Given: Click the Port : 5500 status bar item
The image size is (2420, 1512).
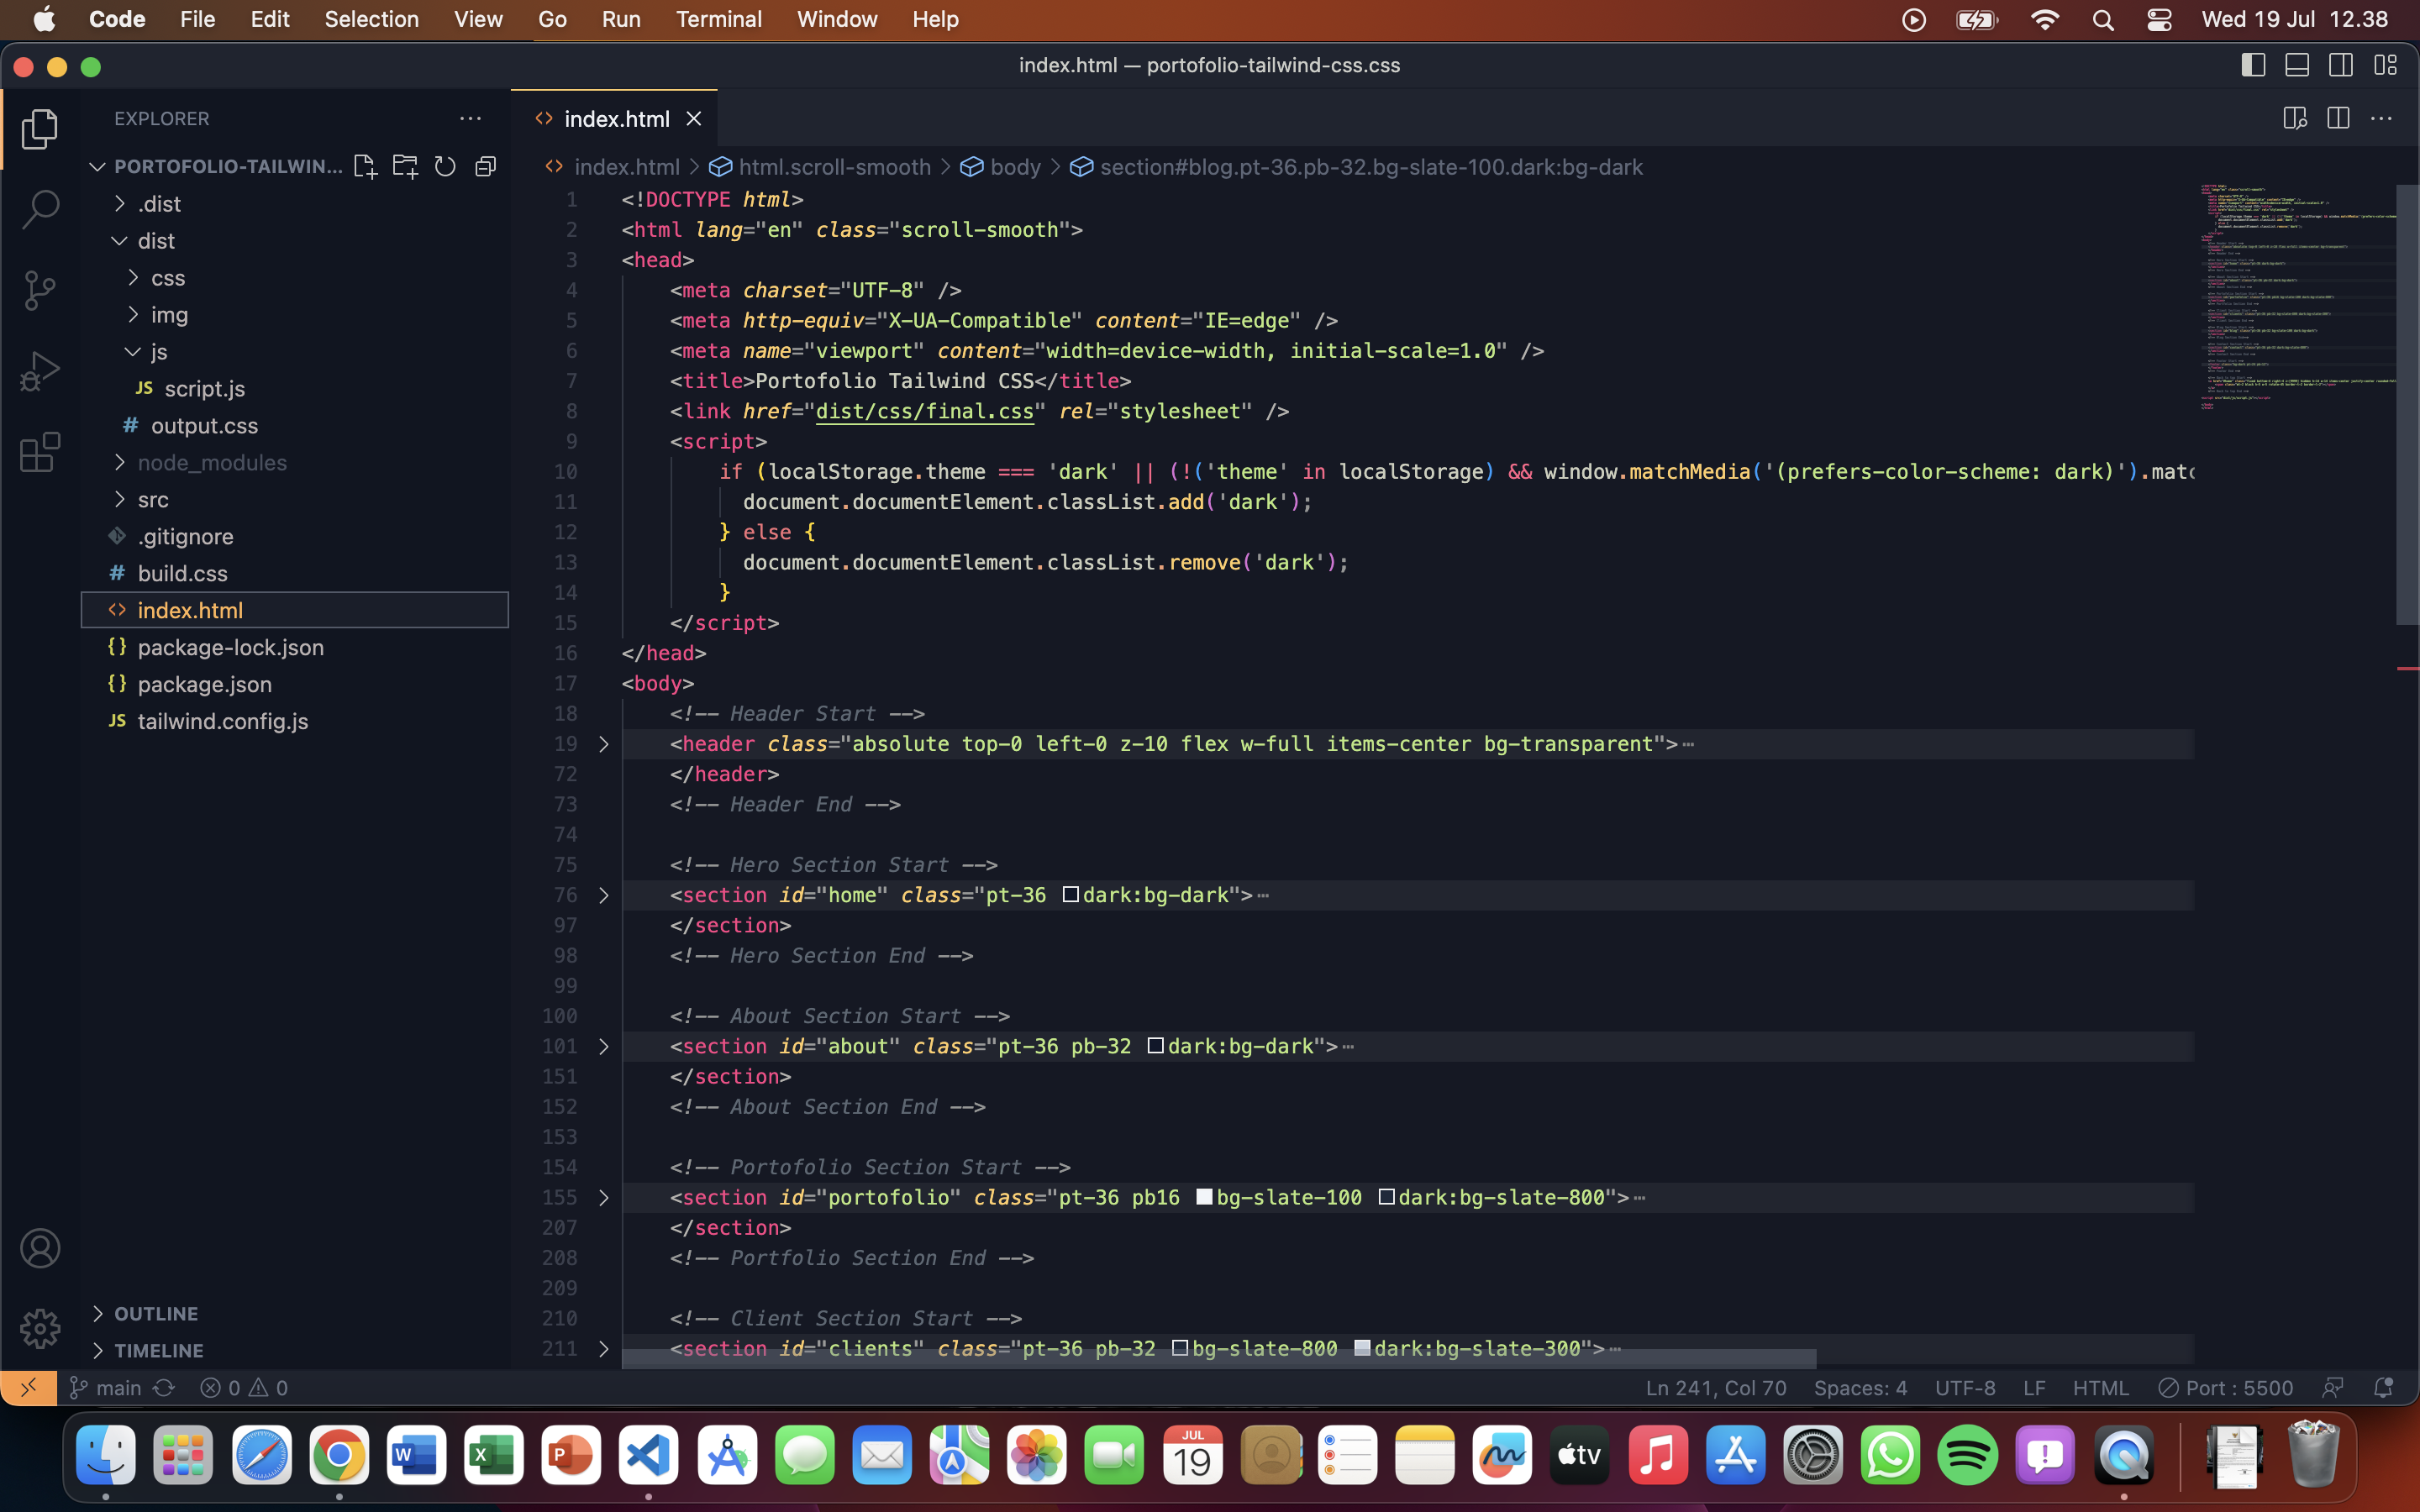Looking at the screenshot, I should point(2224,1387).
